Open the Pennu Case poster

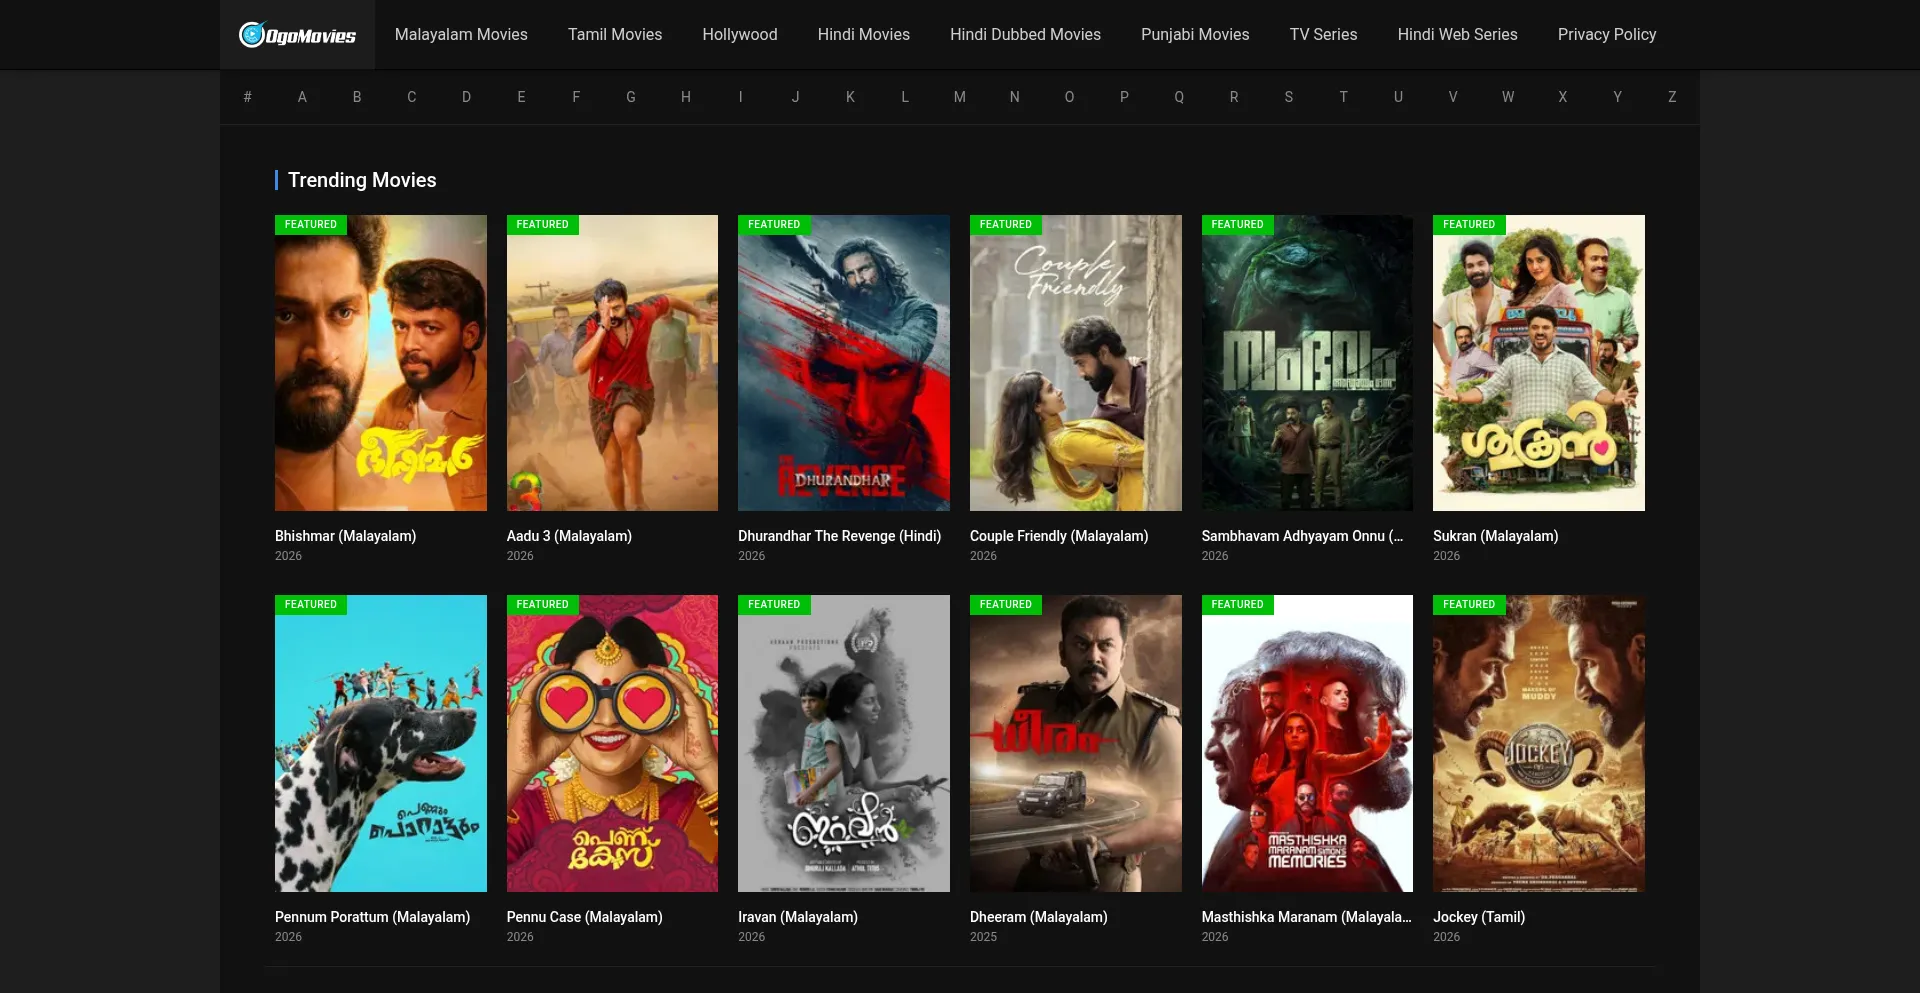612,743
